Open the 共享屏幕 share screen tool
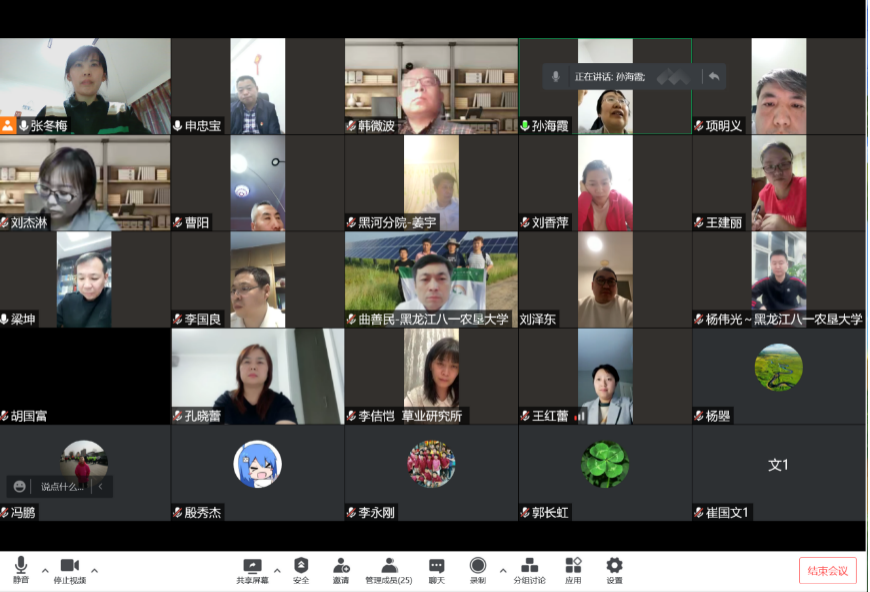 click(252, 569)
